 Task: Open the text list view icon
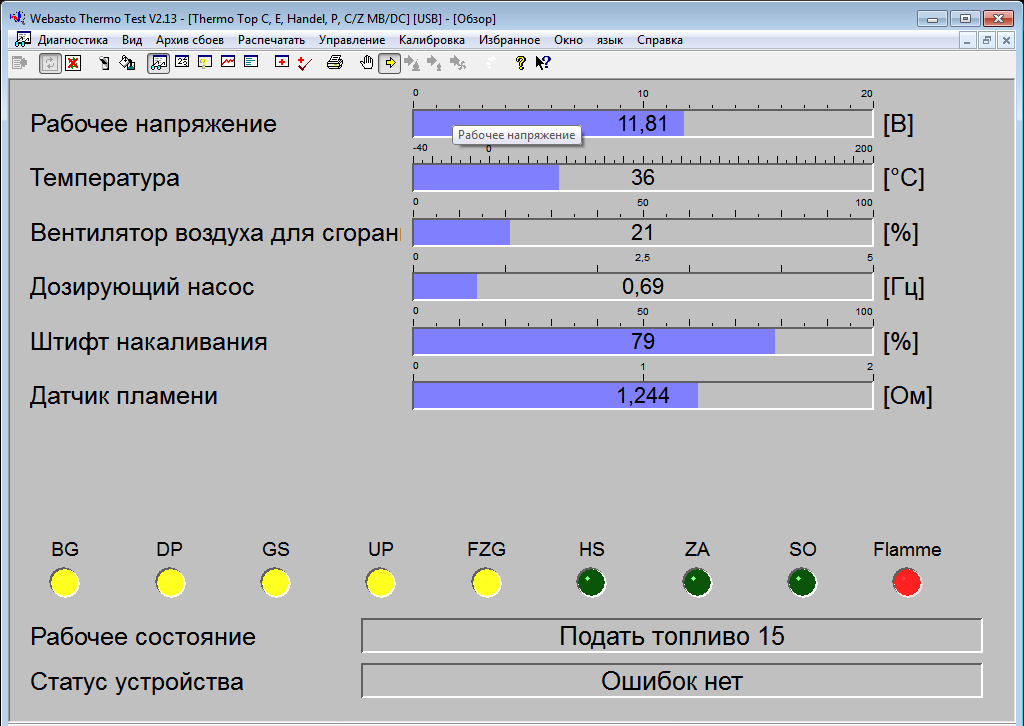click(x=251, y=62)
